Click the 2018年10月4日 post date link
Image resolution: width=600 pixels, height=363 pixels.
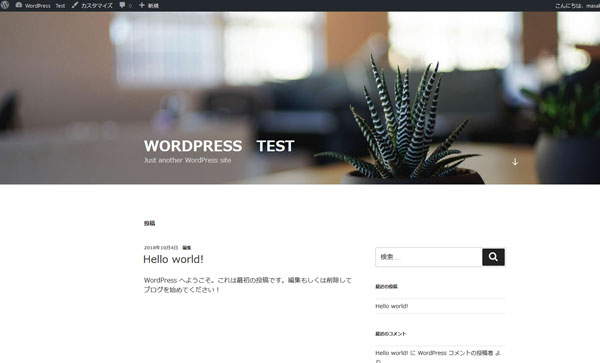pos(161,247)
